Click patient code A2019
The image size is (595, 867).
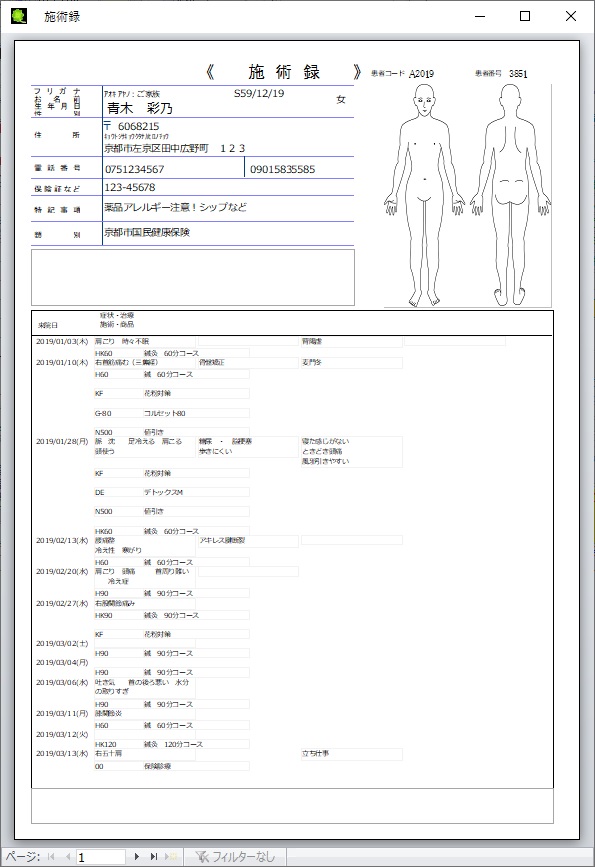point(421,74)
